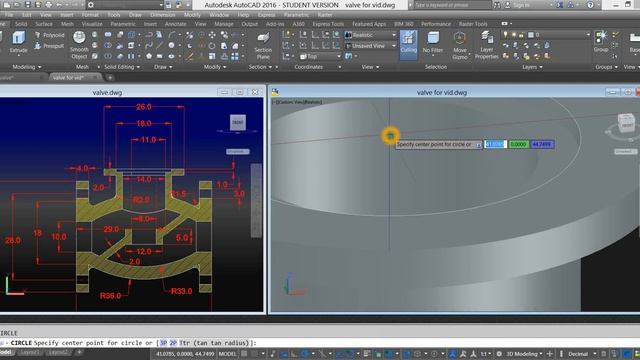Click the Move Gizmo tool

pos(460,45)
